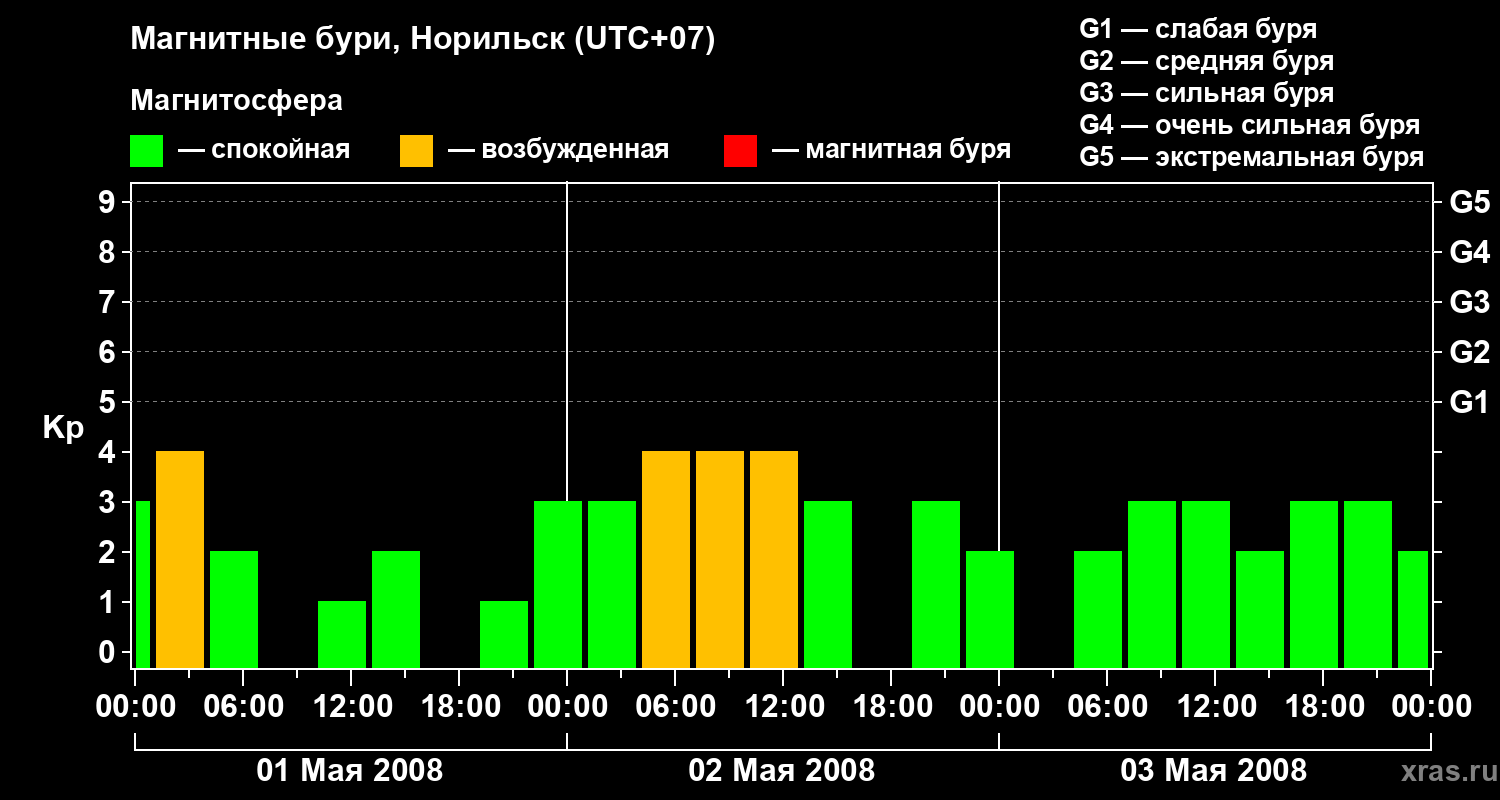Image resolution: width=1500 pixels, height=800 pixels.
Task: Pick the Kp 1 bar before 12:00 on 01 May
Action: click(x=342, y=634)
